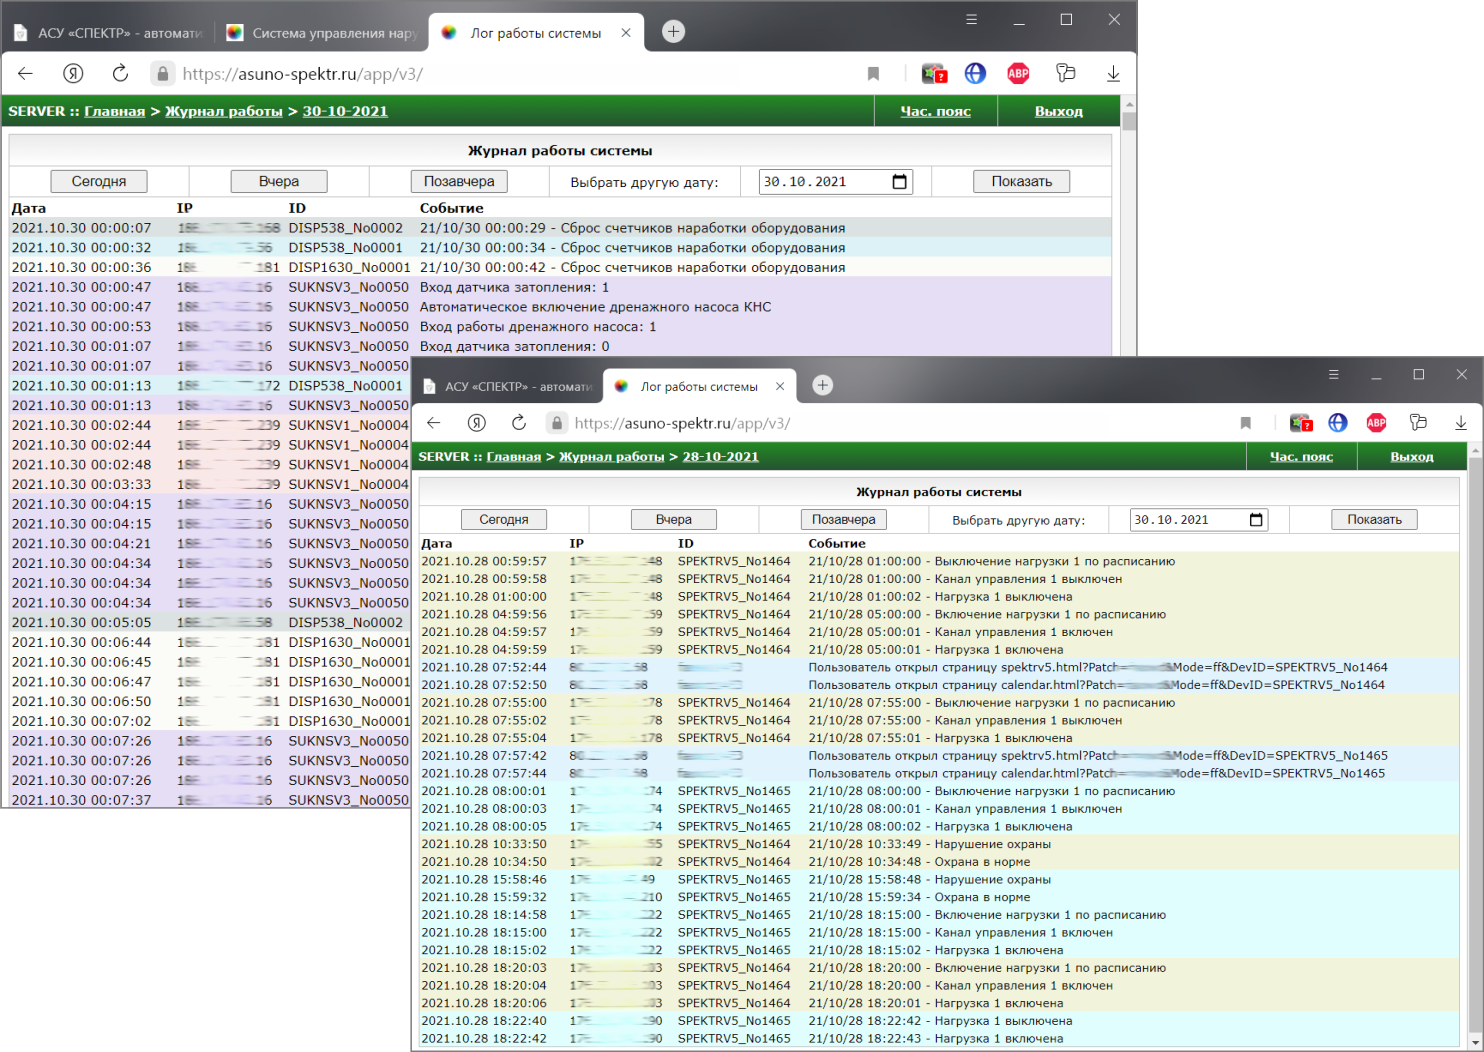Go back in the front browser window
This screenshot has width=1484, height=1052.
(434, 423)
